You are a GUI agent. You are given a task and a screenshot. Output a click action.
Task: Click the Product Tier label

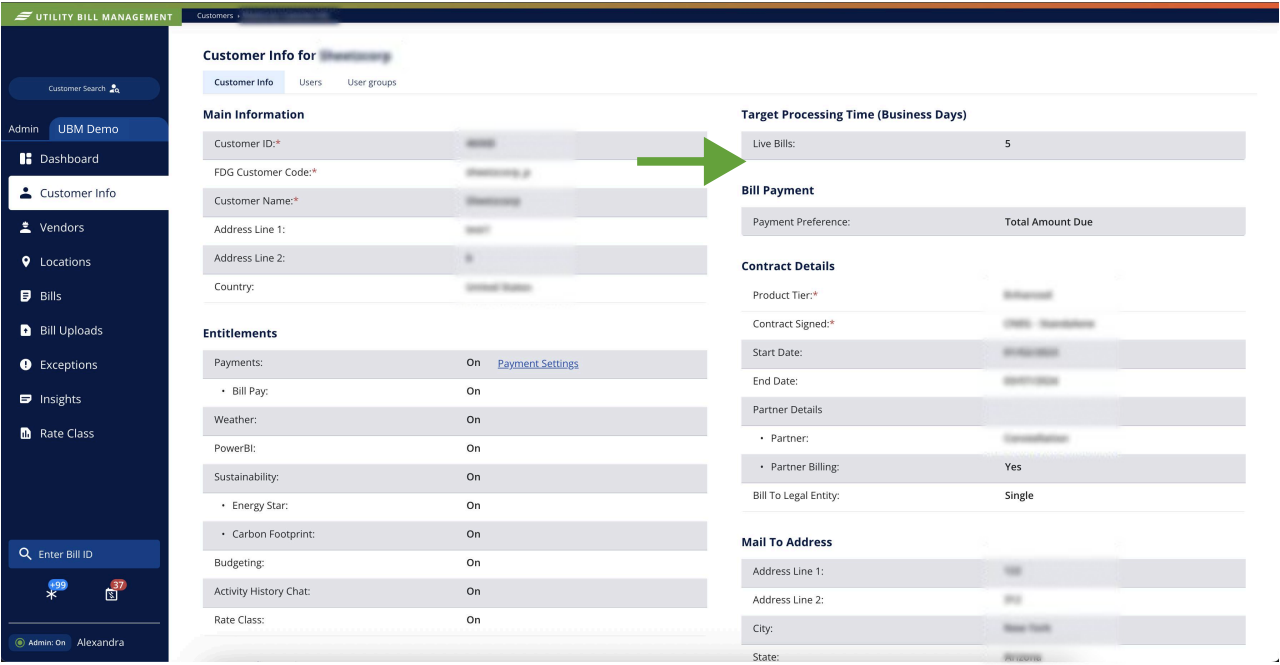[x=785, y=295]
